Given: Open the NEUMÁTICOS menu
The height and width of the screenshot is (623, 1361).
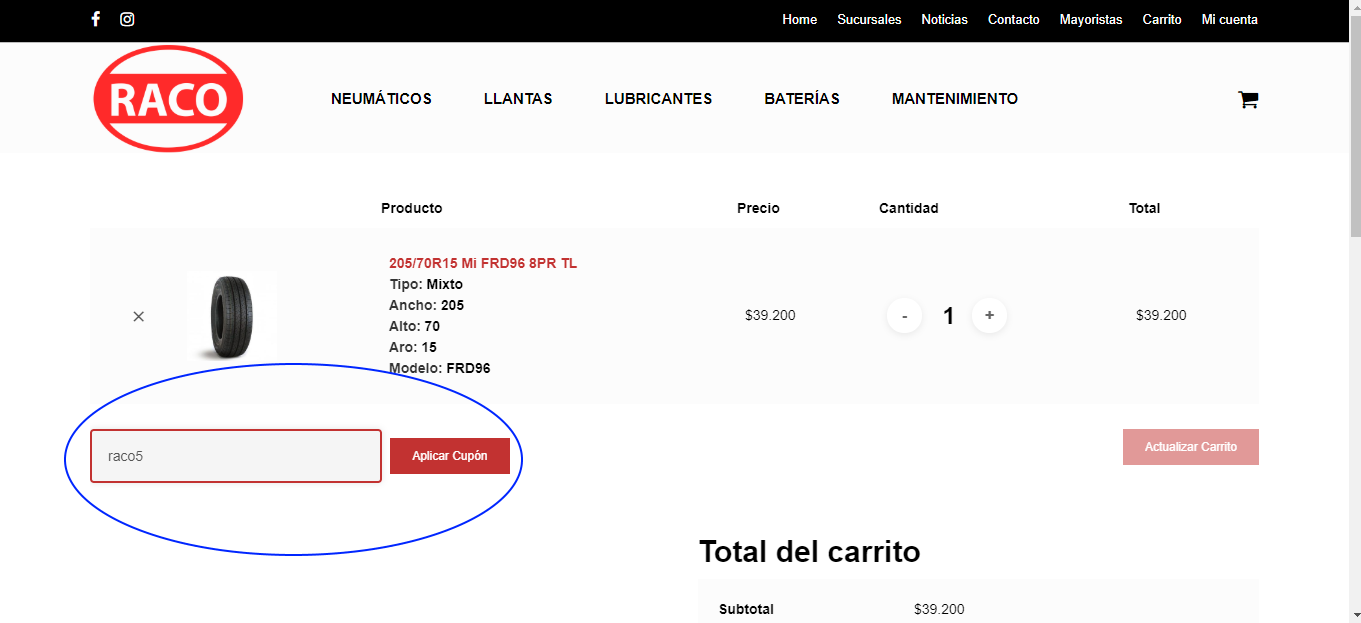Looking at the screenshot, I should (381, 99).
